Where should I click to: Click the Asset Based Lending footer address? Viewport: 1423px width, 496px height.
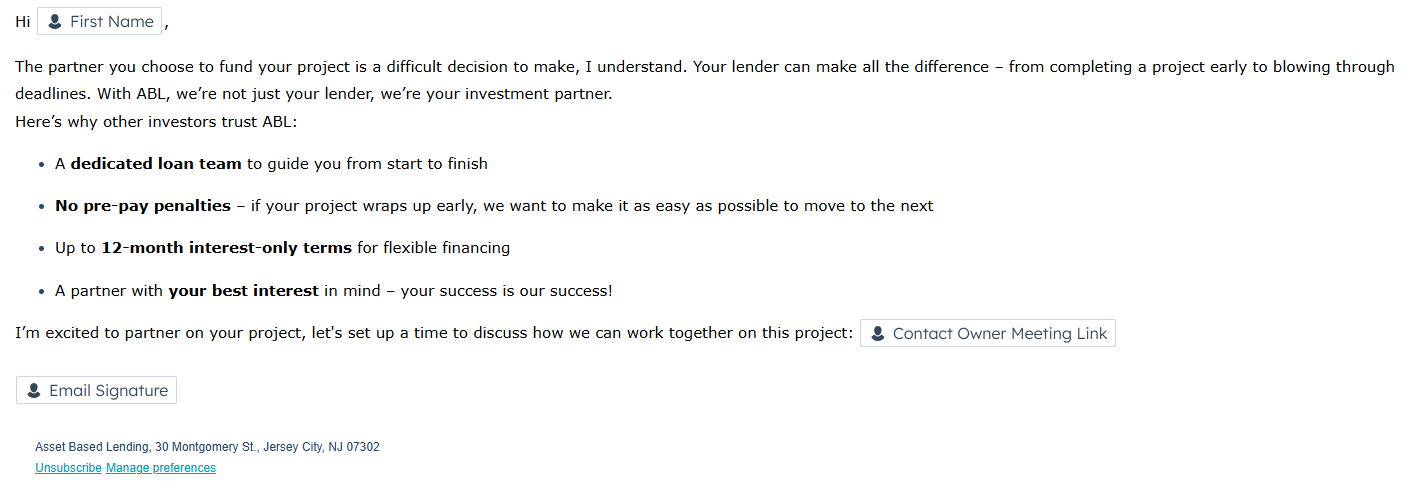pos(207,447)
